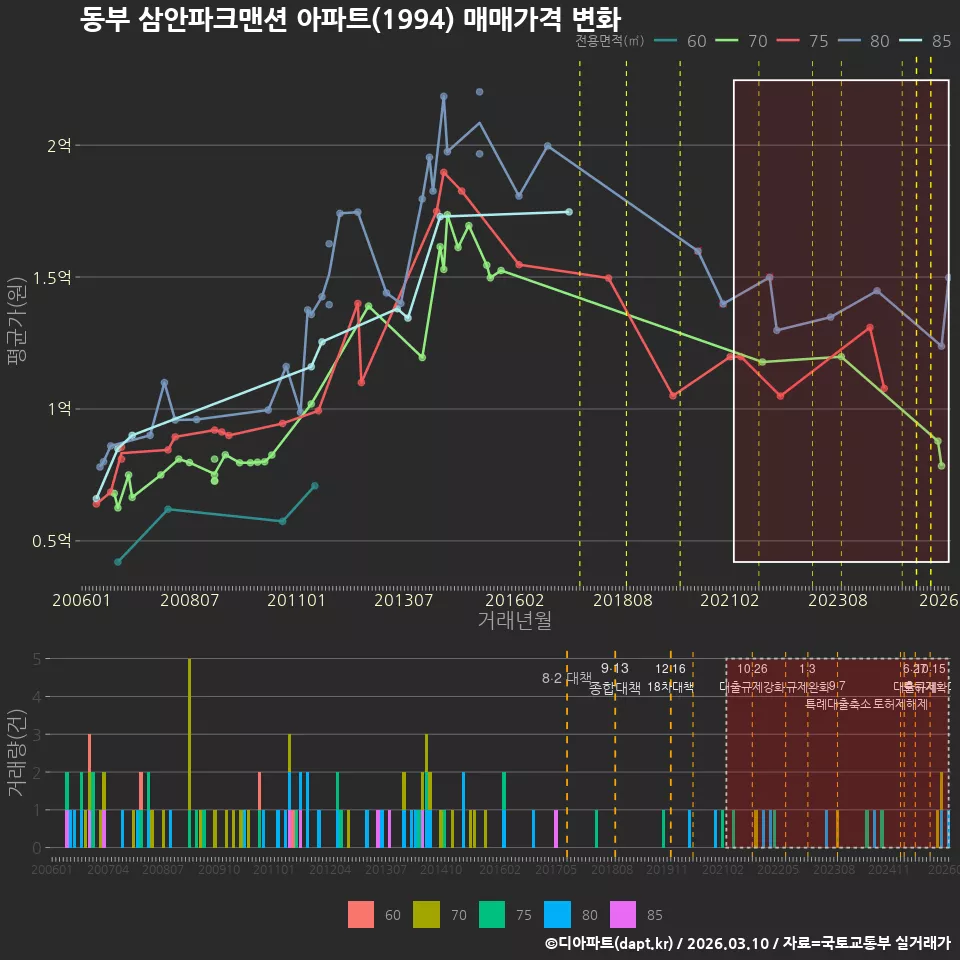
Task: Click the tallest olive volume bar reaching 5
Action: tap(190, 753)
